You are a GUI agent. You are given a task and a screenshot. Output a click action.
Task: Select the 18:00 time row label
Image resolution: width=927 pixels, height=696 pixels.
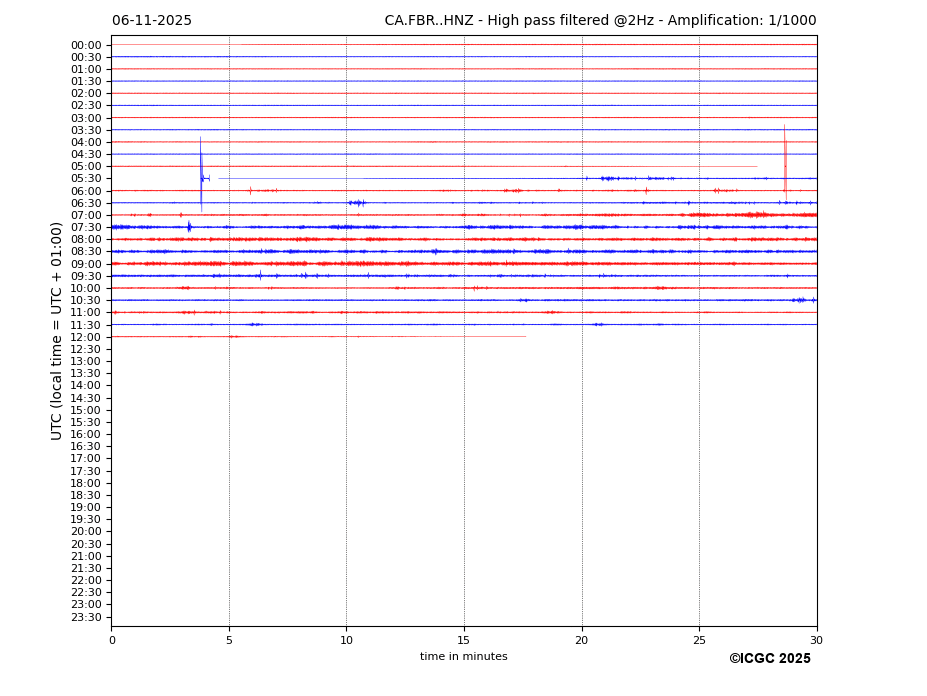[85, 483]
